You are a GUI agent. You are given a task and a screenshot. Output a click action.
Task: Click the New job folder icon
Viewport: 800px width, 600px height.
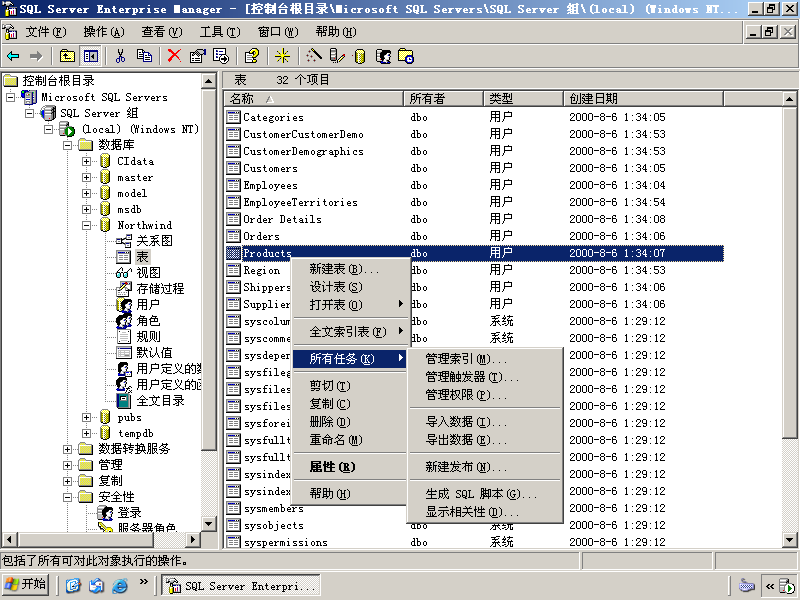coord(406,56)
